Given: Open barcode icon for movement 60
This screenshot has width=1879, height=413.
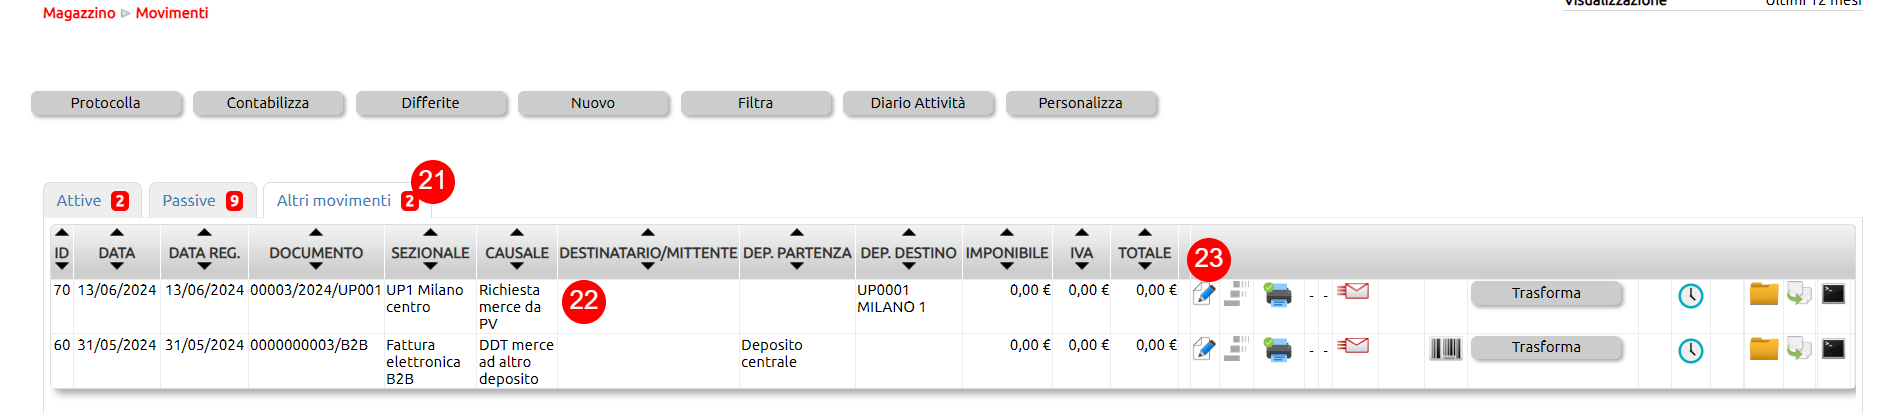Looking at the screenshot, I should click(1445, 349).
